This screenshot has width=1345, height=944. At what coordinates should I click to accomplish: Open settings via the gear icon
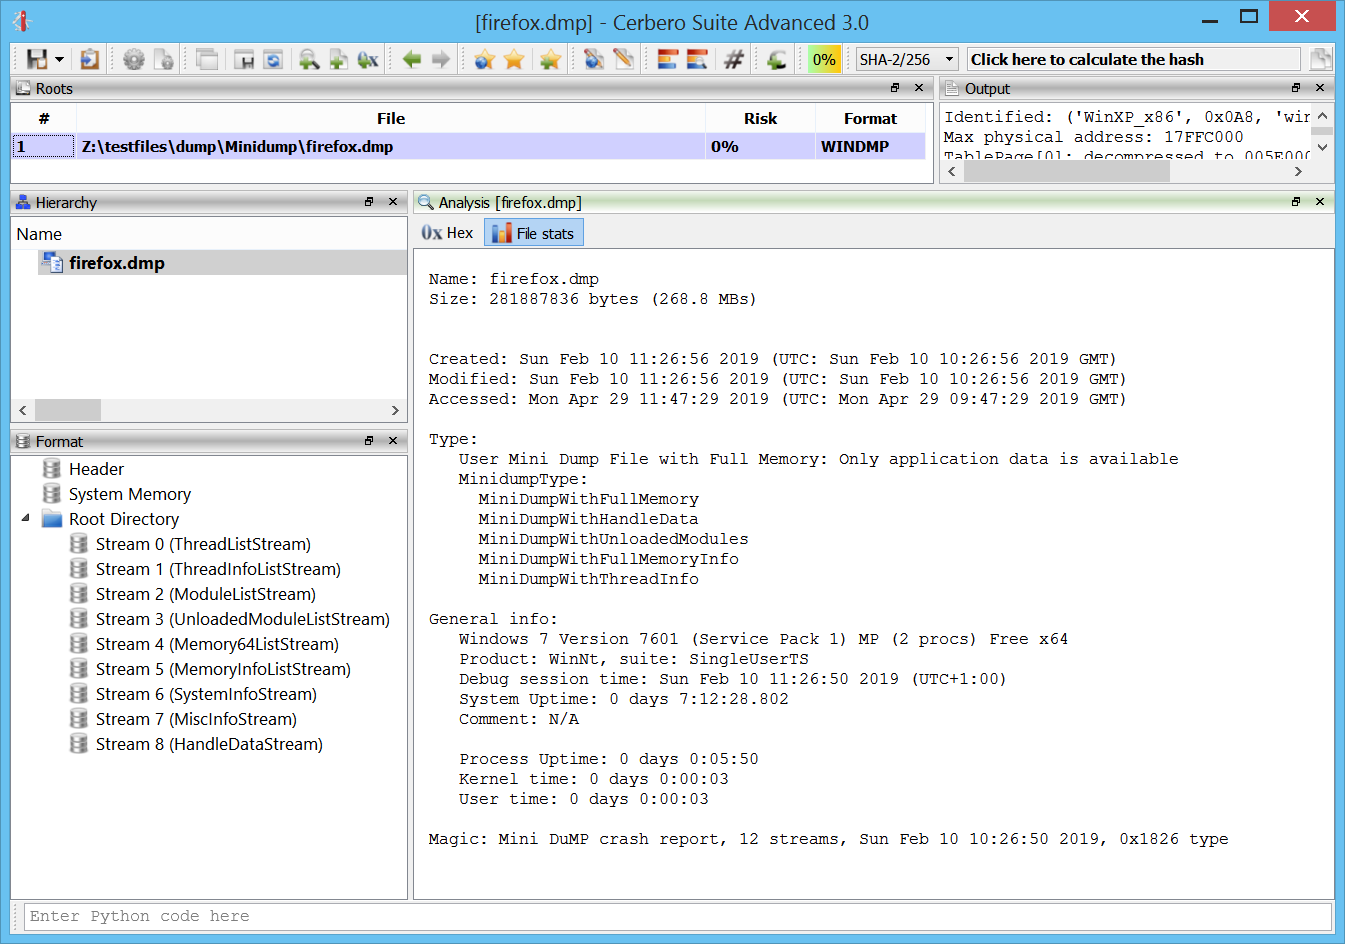133,60
